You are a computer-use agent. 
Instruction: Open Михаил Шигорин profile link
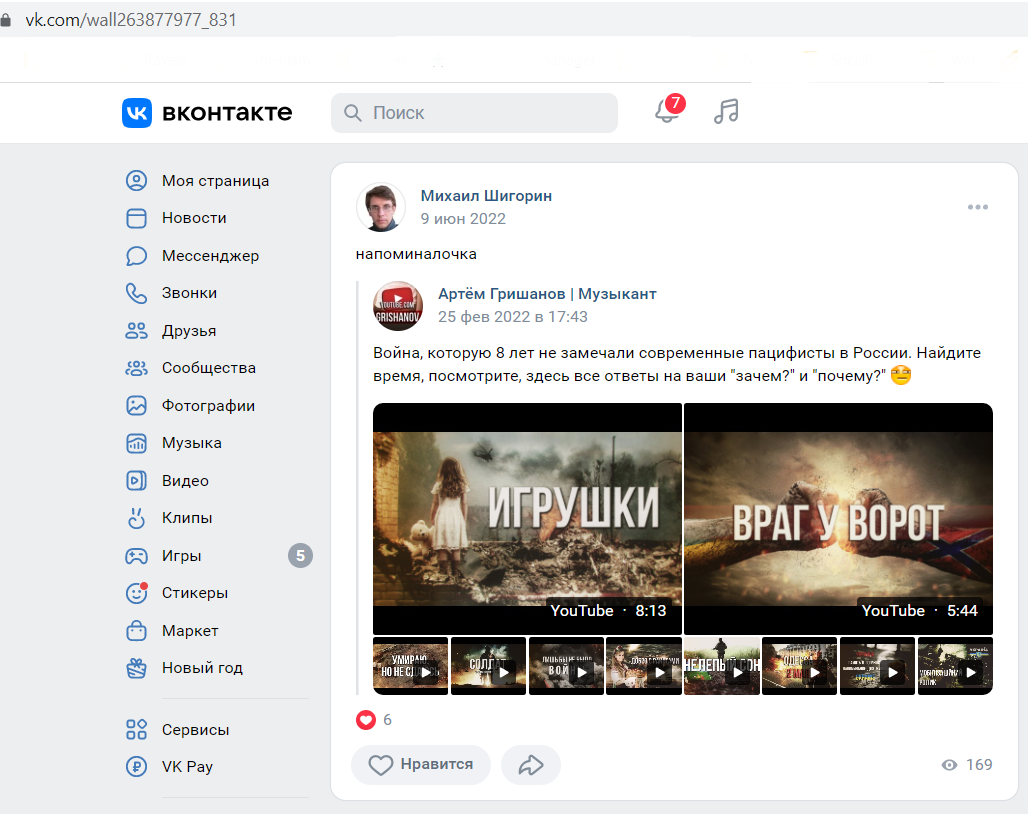pos(486,196)
